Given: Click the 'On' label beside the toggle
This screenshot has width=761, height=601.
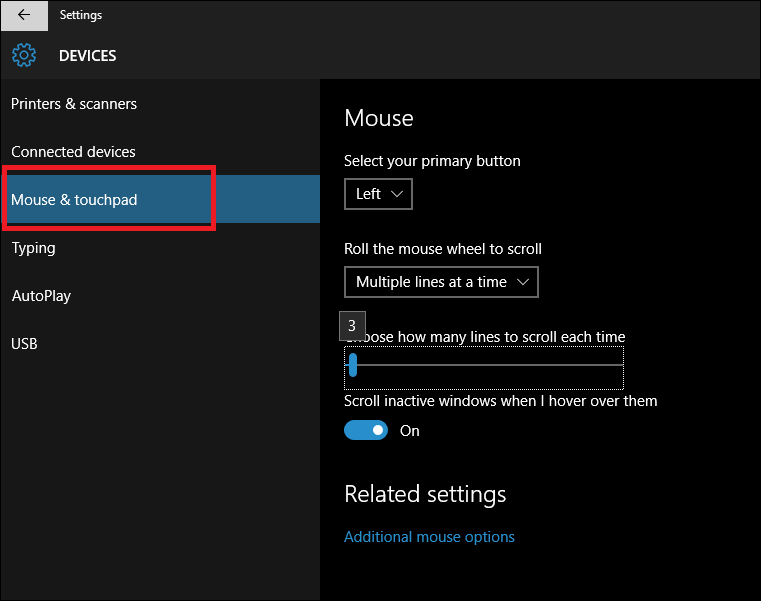Looking at the screenshot, I should tap(410, 431).
